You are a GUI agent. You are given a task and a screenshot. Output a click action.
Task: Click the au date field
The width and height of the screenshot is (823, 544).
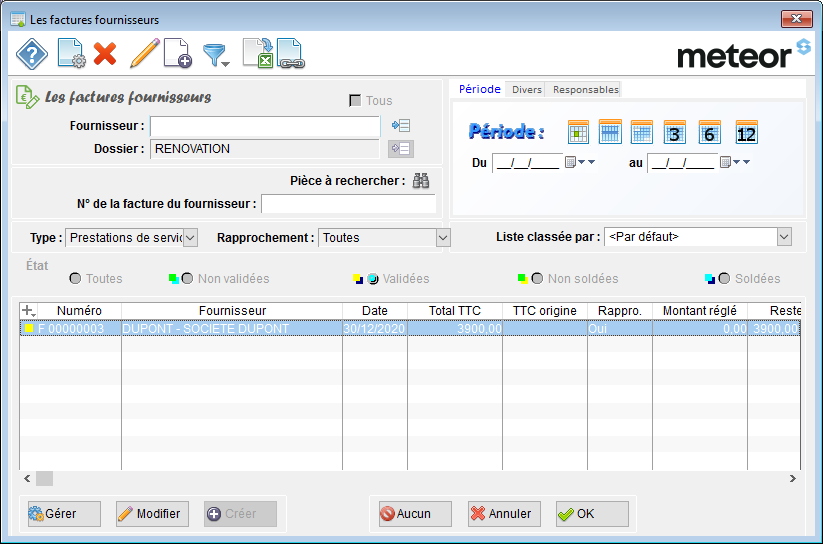683,163
